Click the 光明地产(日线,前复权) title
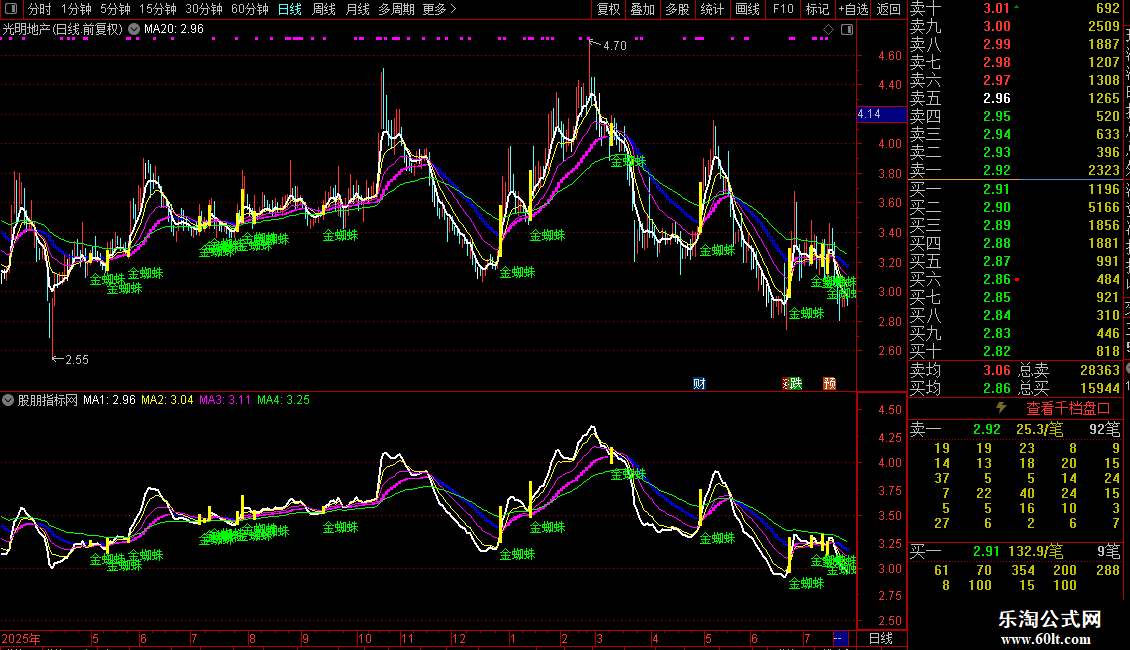Image resolution: width=1130 pixels, height=650 pixels. click(x=63, y=30)
